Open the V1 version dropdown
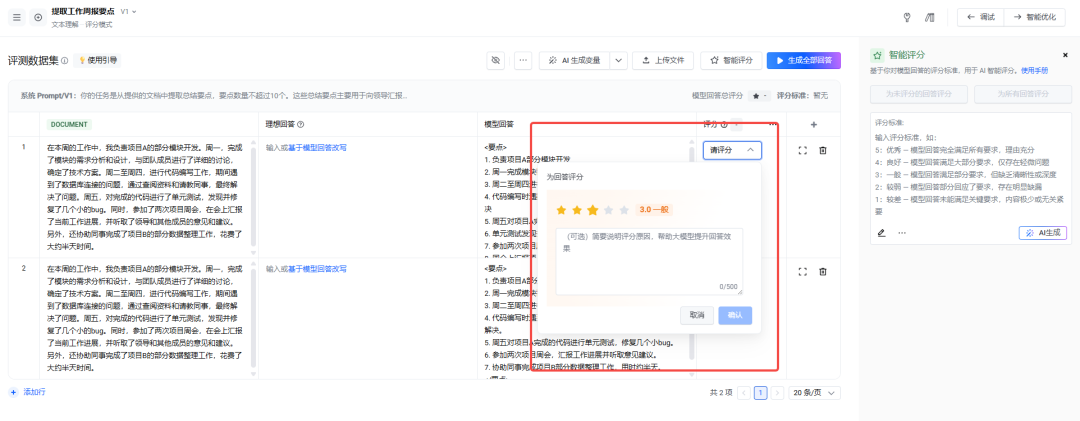Viewport: 1080px width, 421px height. 128,12
